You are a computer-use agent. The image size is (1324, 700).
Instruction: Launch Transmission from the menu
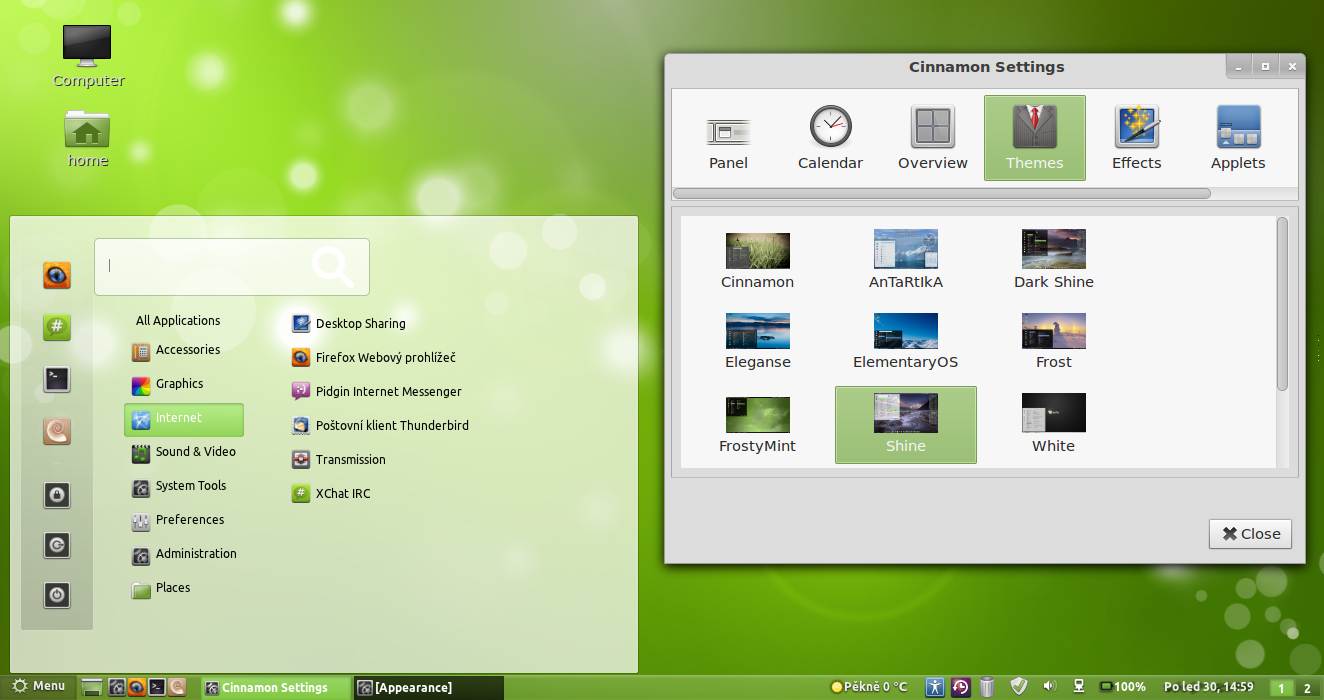pos(339,460)
